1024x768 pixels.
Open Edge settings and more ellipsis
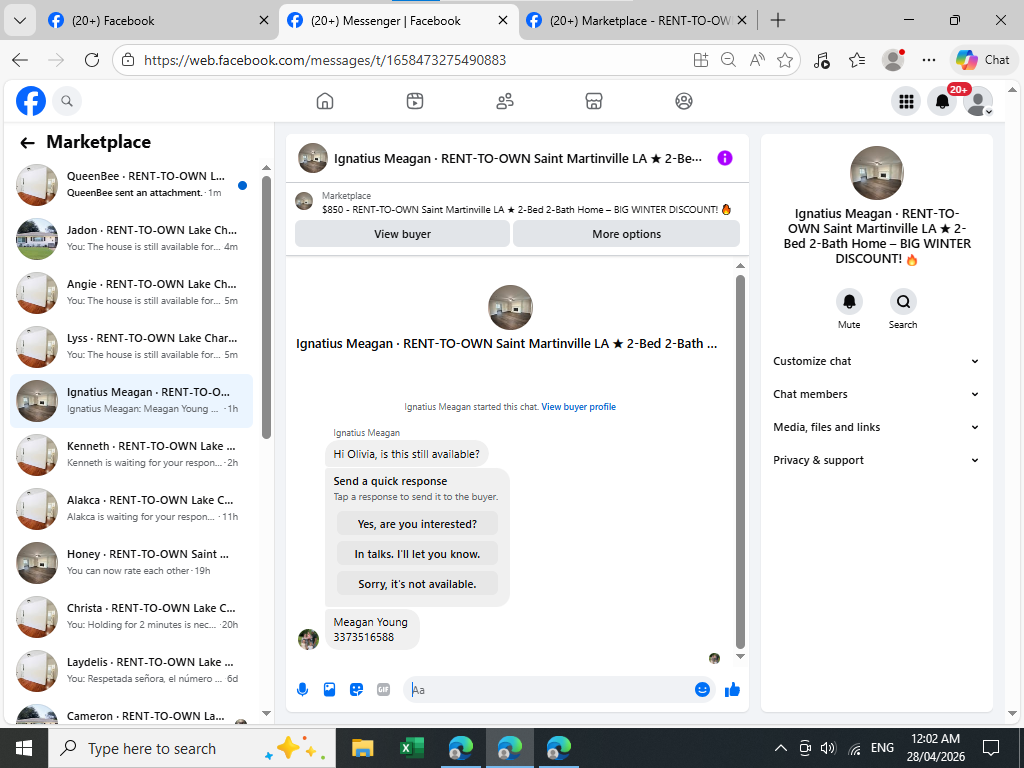coord(929,60)
